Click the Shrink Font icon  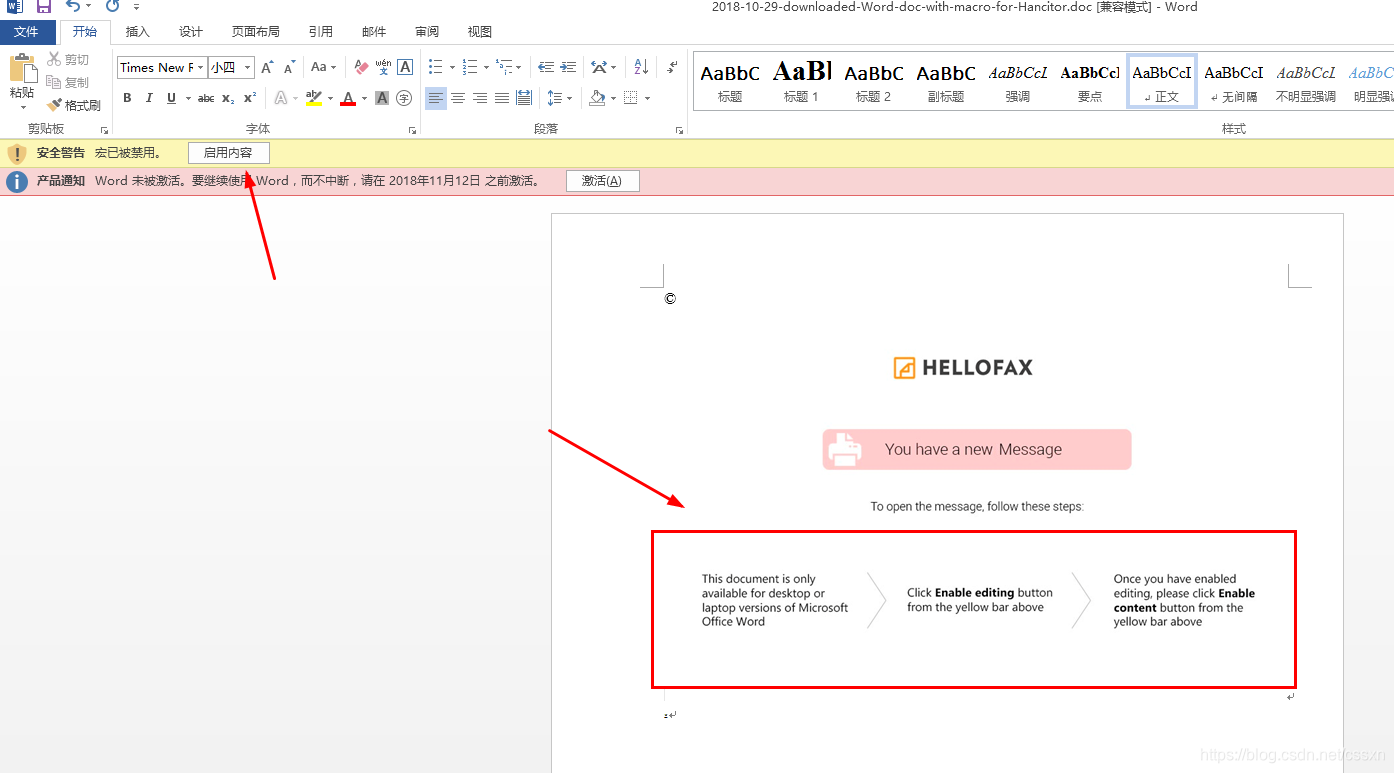[289, 68]
